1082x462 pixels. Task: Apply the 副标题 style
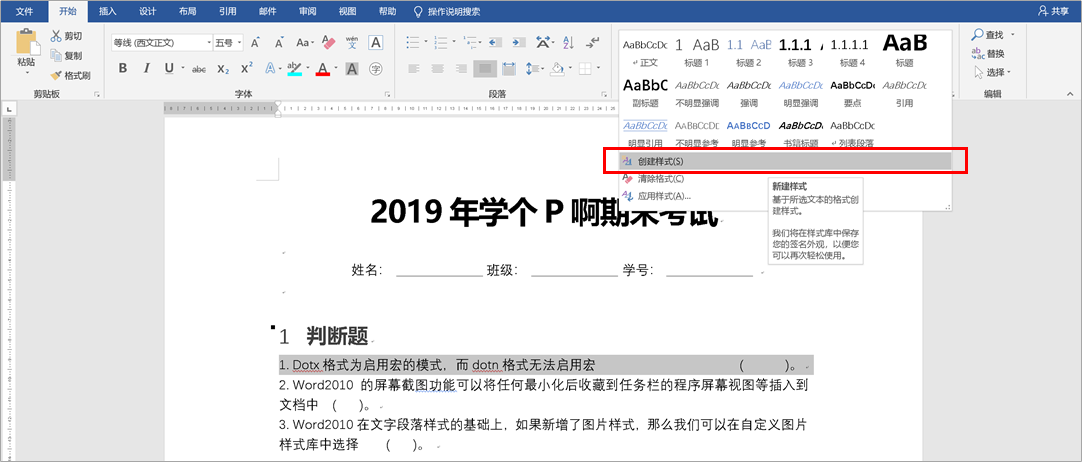pyautogui.click(x=645, y=92)
